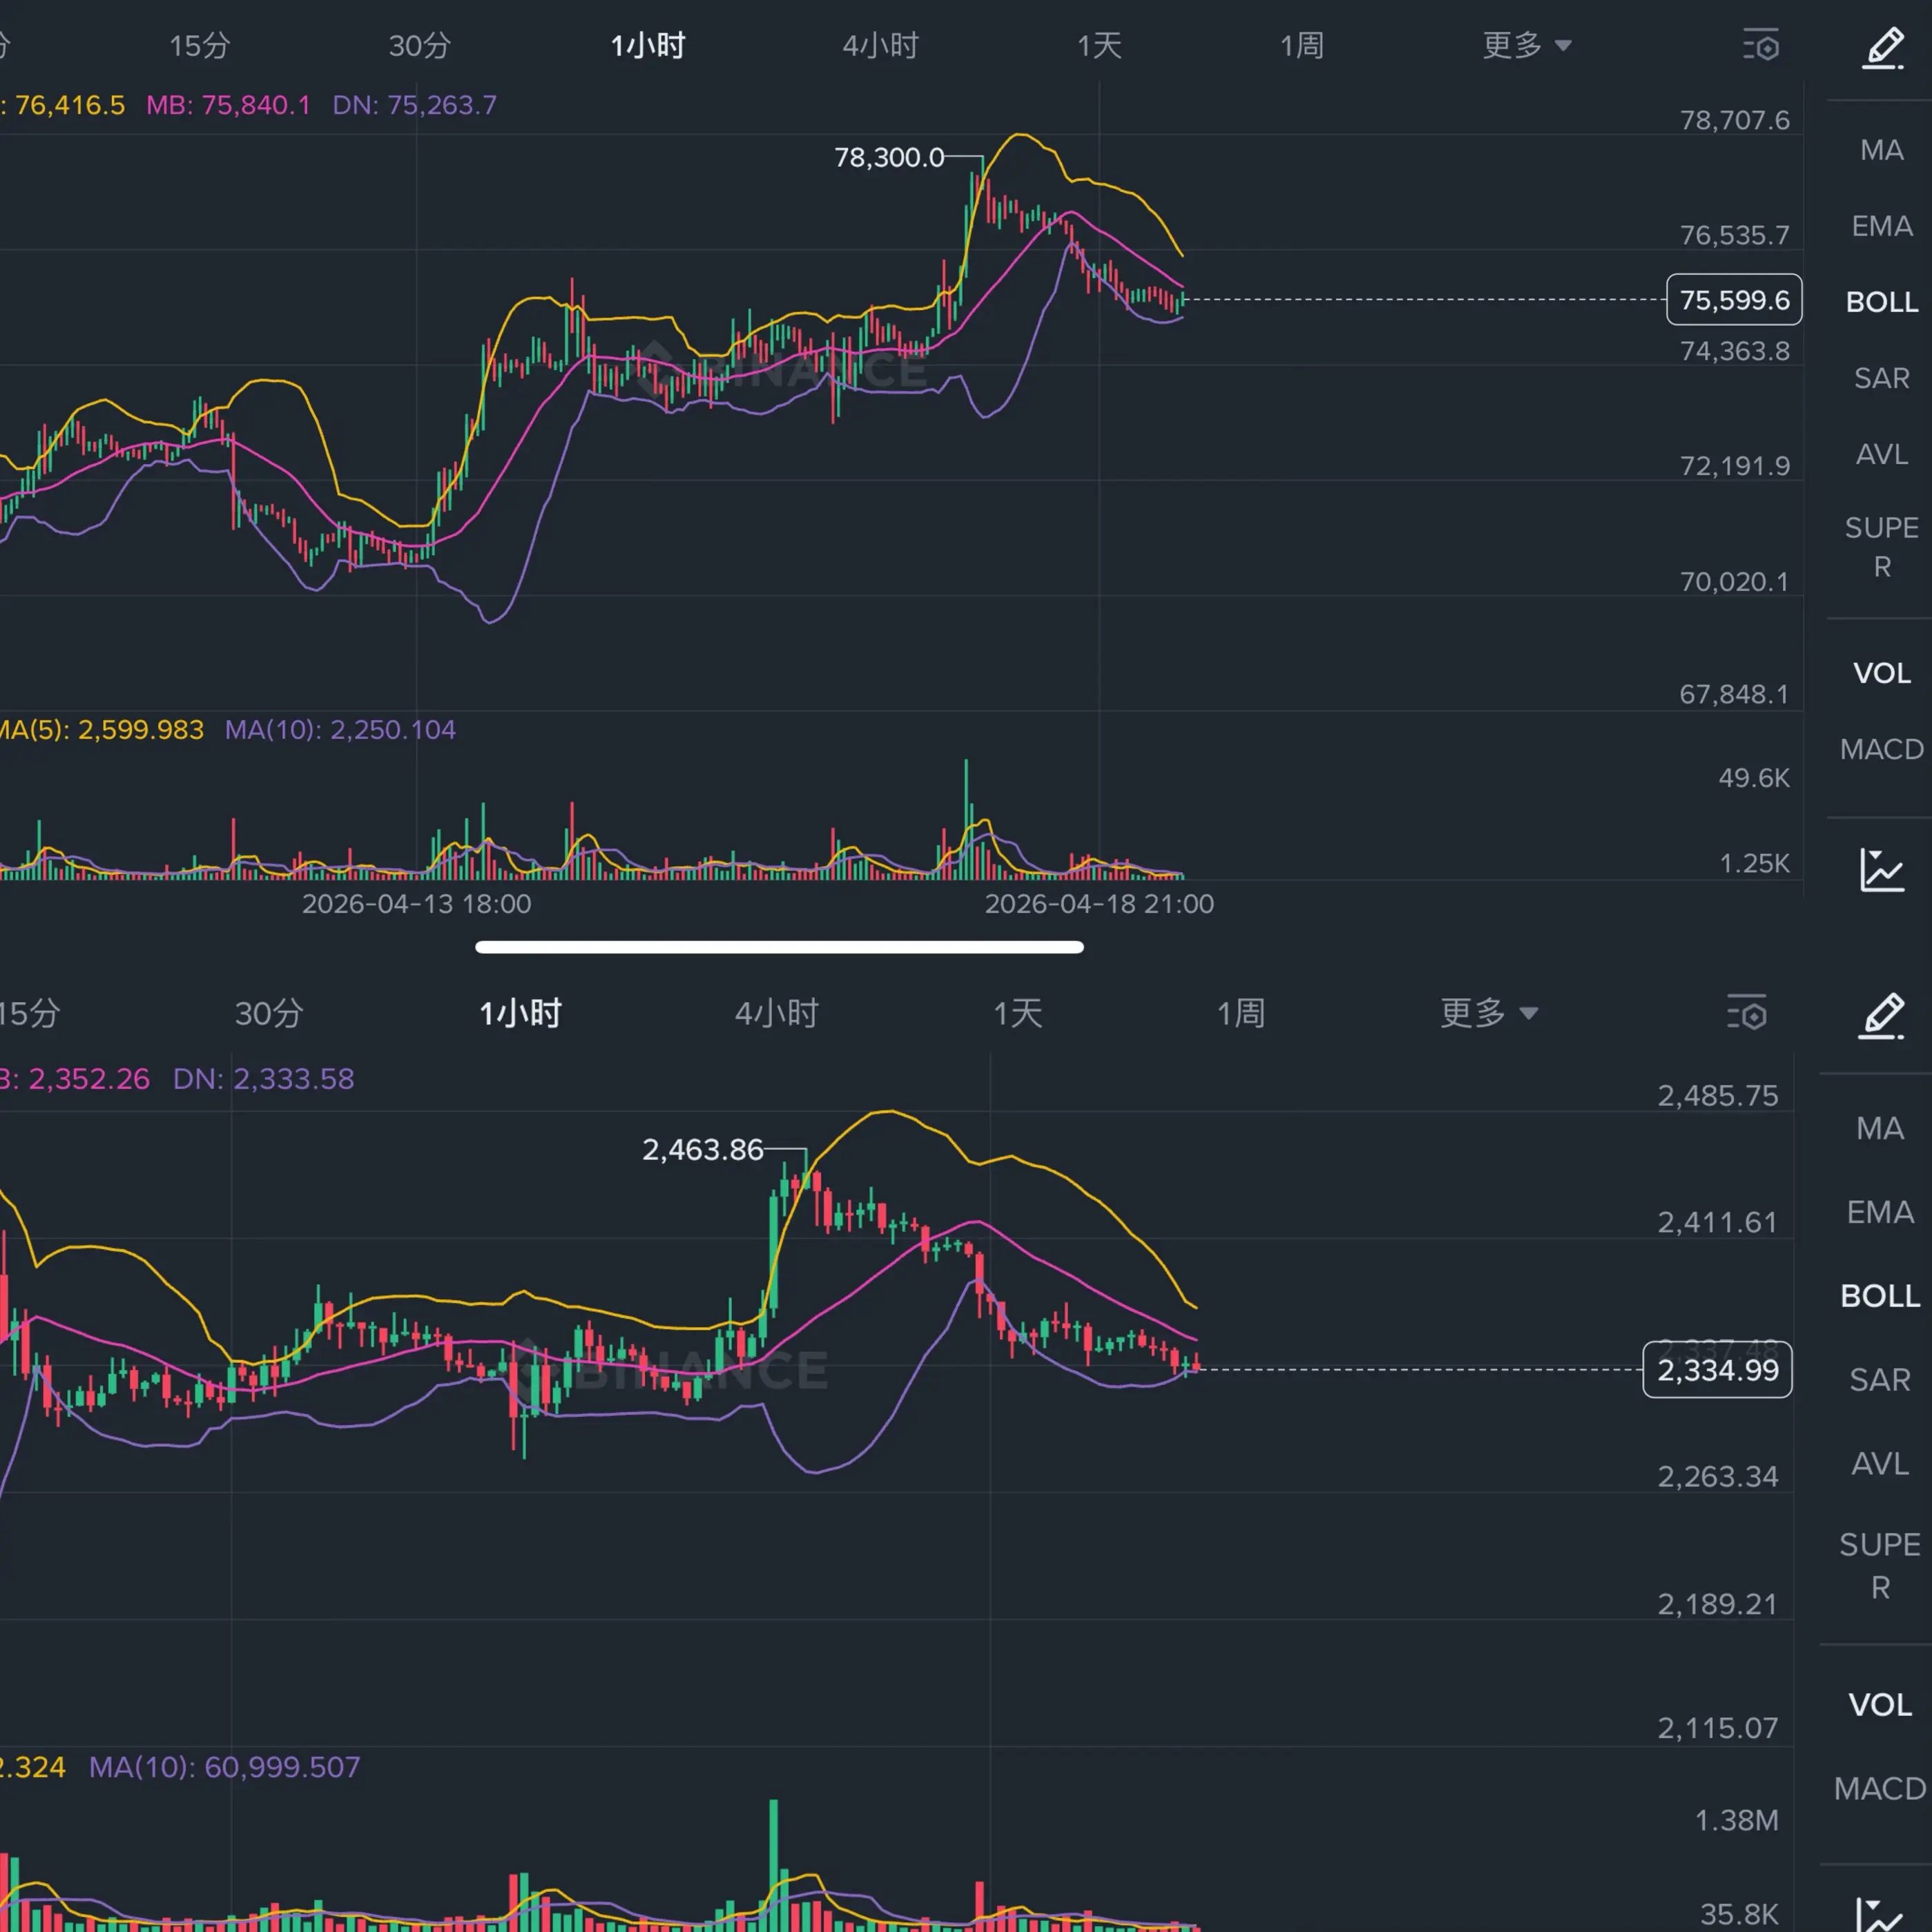Enable MA indicator on top chart

[1881, 150]
